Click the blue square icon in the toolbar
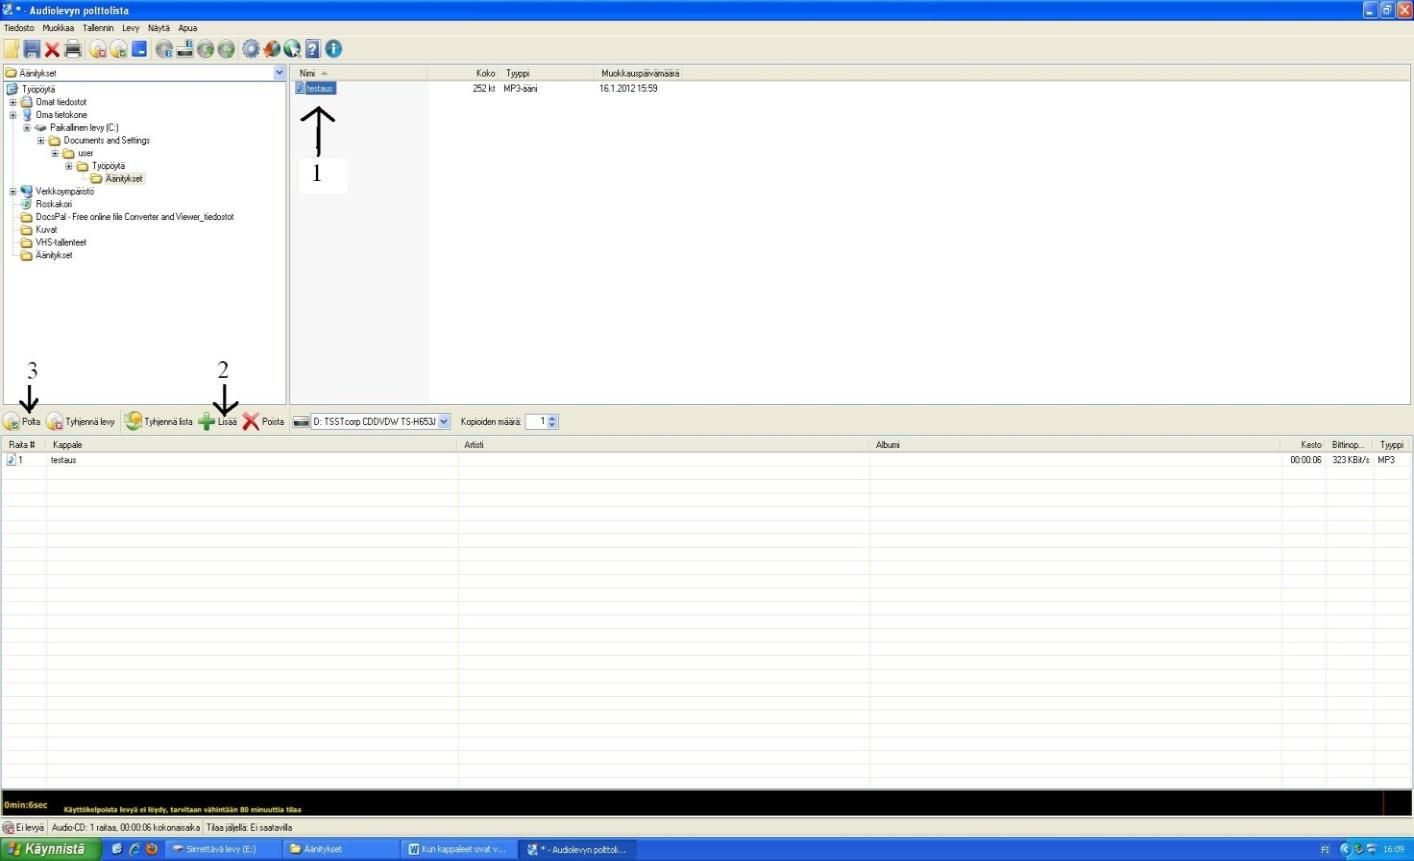 pos(139,49)
